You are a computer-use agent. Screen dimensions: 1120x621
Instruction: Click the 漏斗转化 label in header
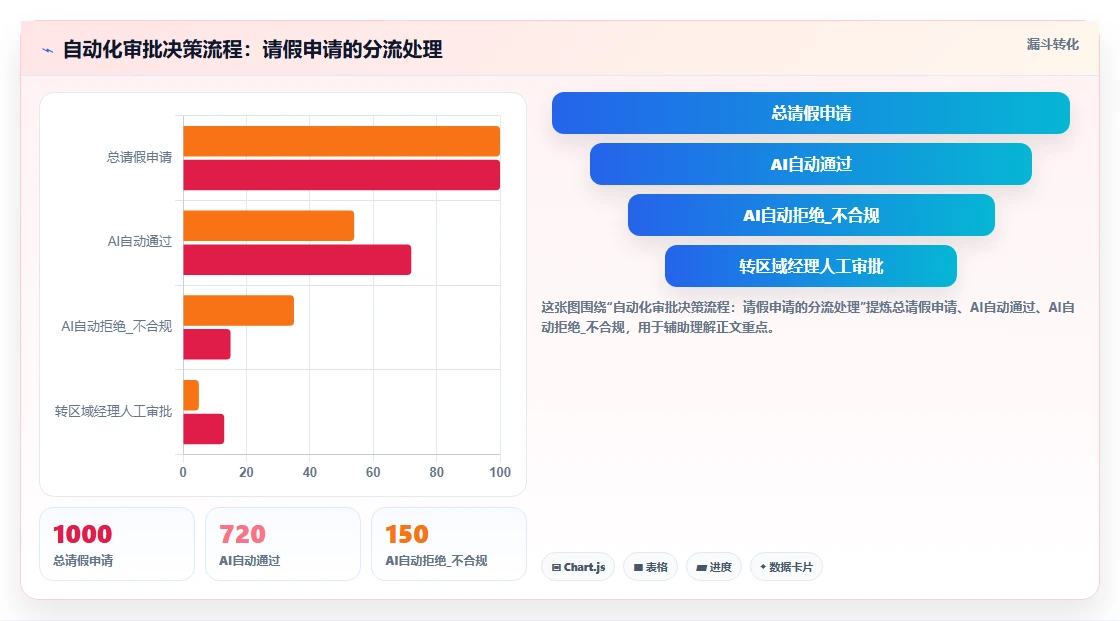[x=1052, y=44]
